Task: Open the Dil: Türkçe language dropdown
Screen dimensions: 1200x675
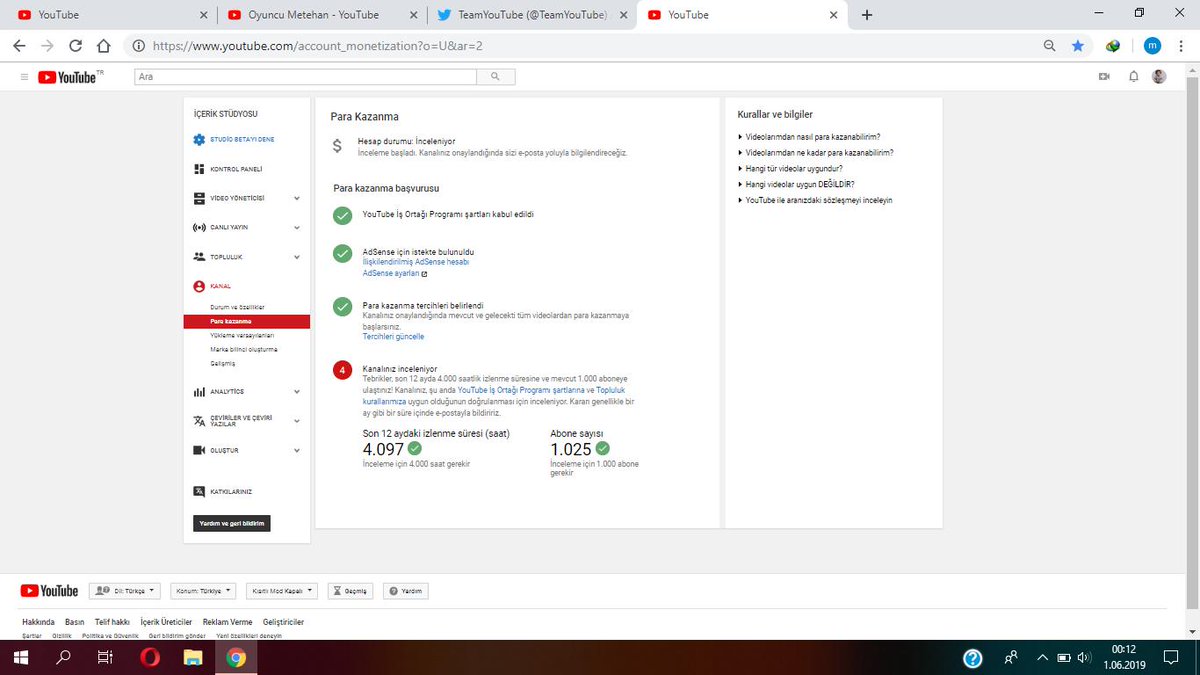Action: (x=125, y=591)
